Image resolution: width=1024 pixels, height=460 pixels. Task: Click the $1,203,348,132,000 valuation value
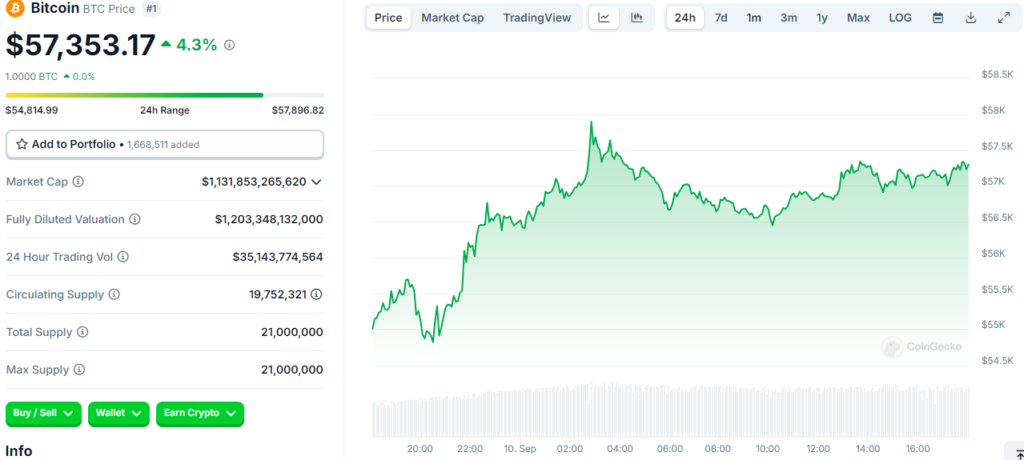(x=268, y=220)
